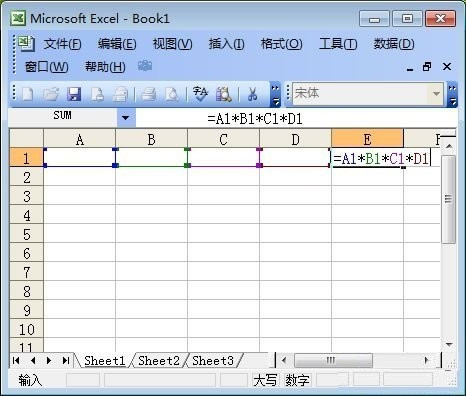The image size is (466, 396).
Task: Click the Open file folder icon
Action: tap(51, 94)
